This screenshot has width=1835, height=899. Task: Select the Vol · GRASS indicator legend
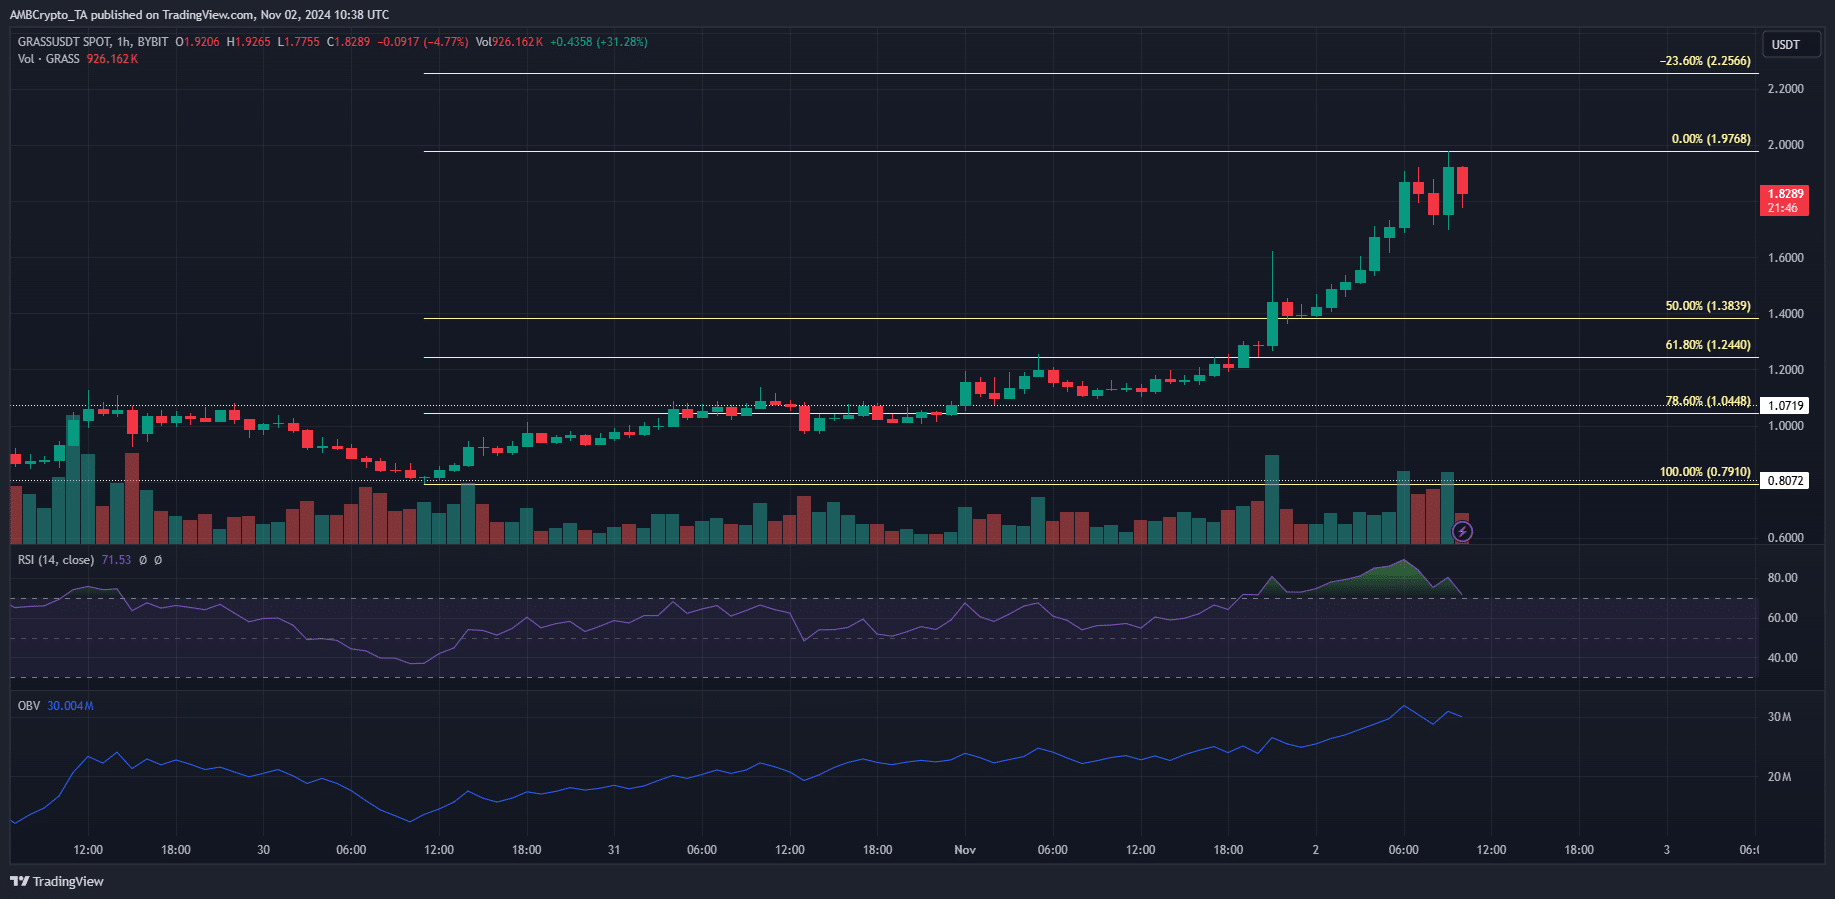[x=48, y=59]
